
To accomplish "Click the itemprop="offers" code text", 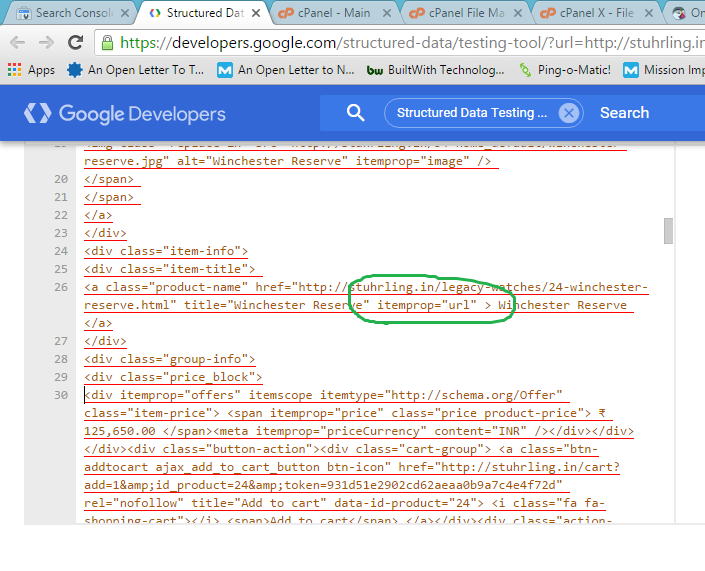I will tap(180, 395).
